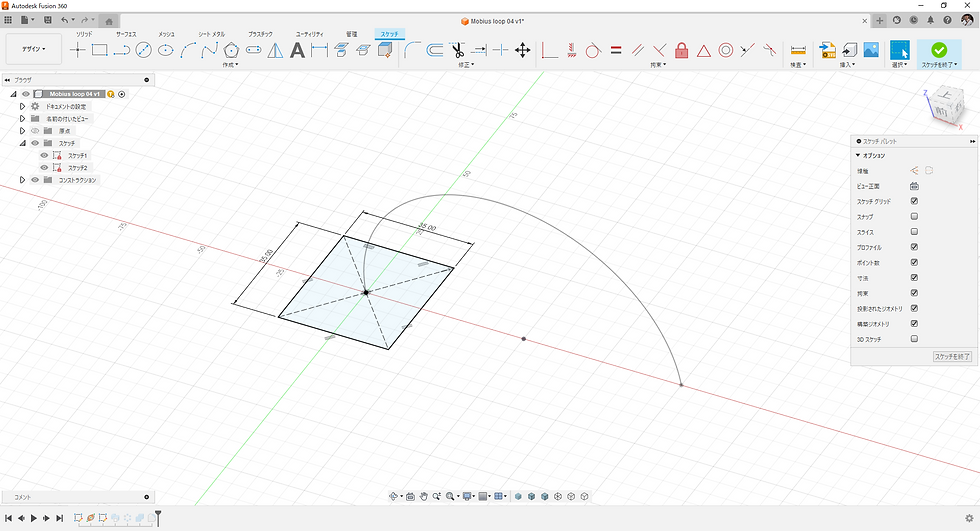
Task: Switch to the 管理 tab
Action: click(x=352, y=34)
